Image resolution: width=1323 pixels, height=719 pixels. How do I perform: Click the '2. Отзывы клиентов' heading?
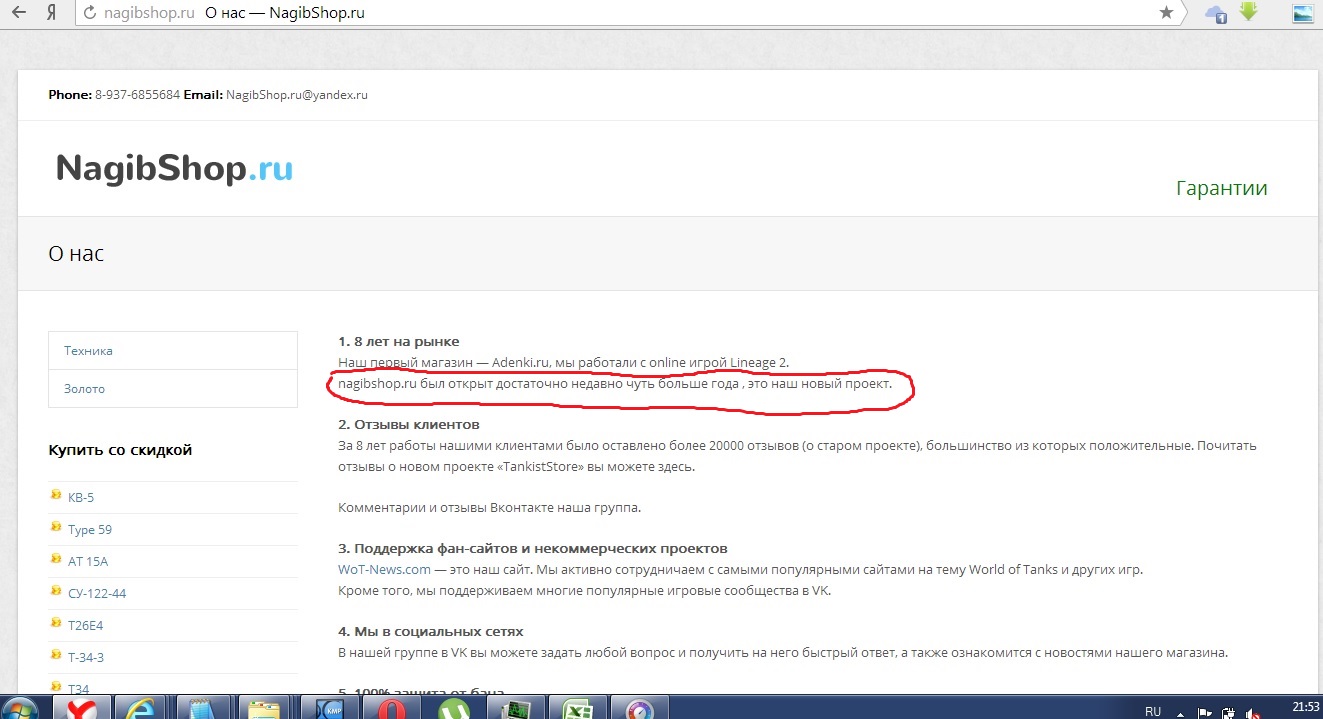pyautogui.click(x=408, y=425)
